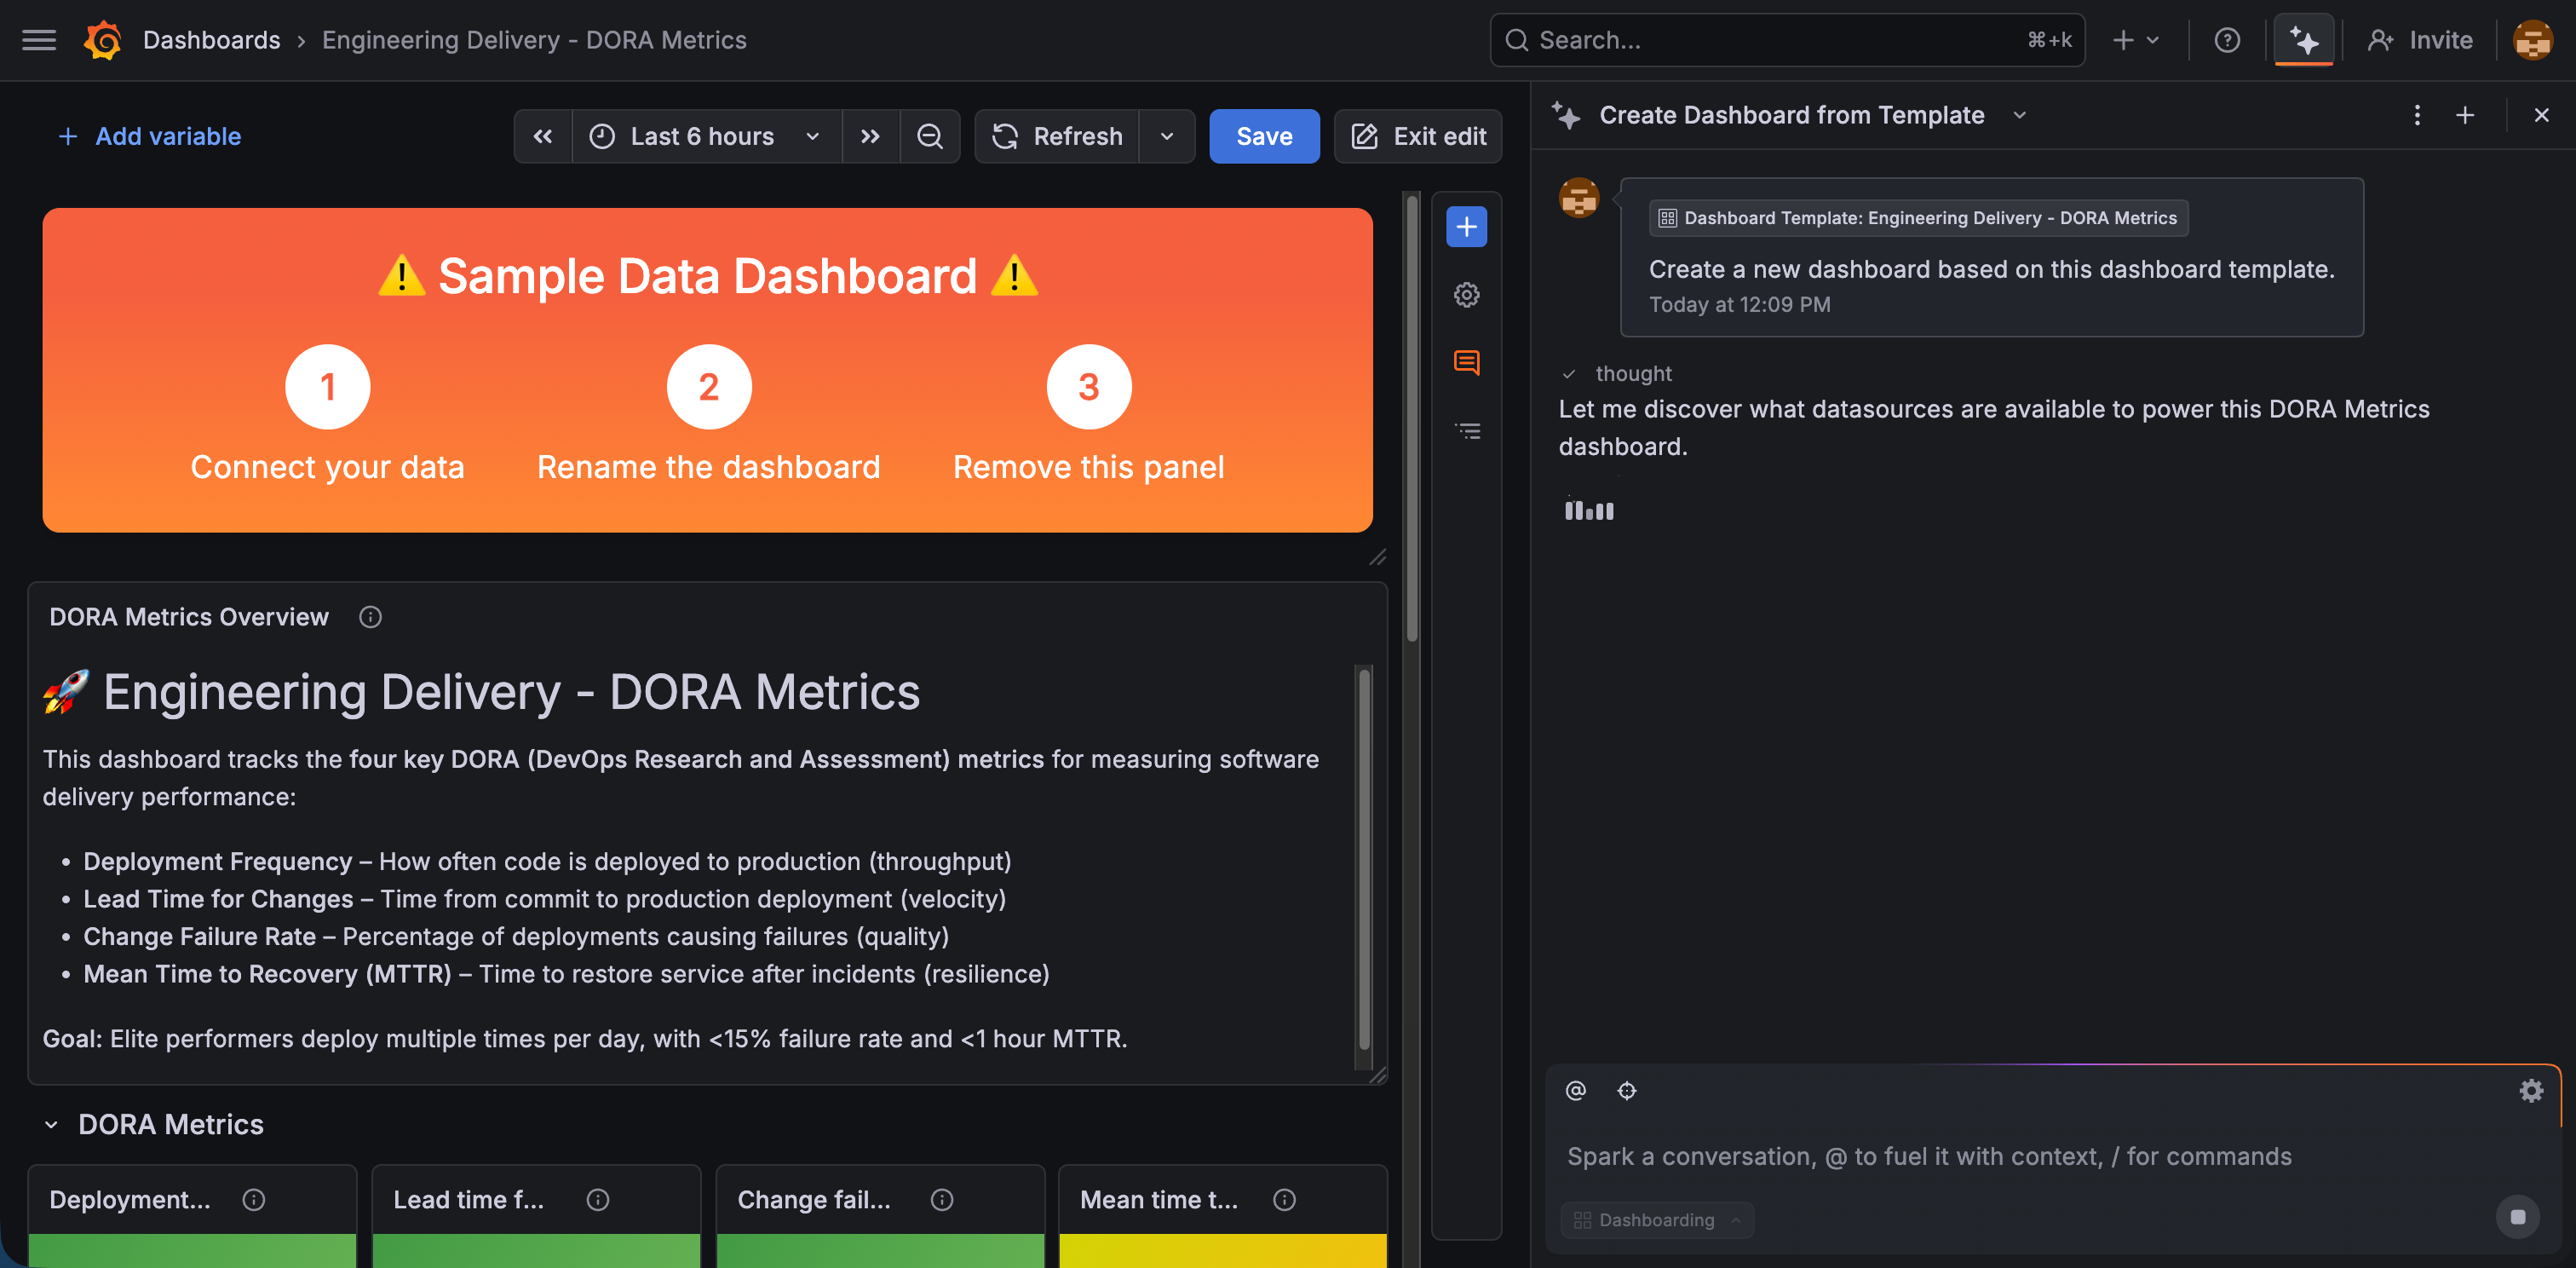The width and height of the screenshot is (2576, 1268).
Task: Click the blue add panel plus button
Action: pos(1466,227)
